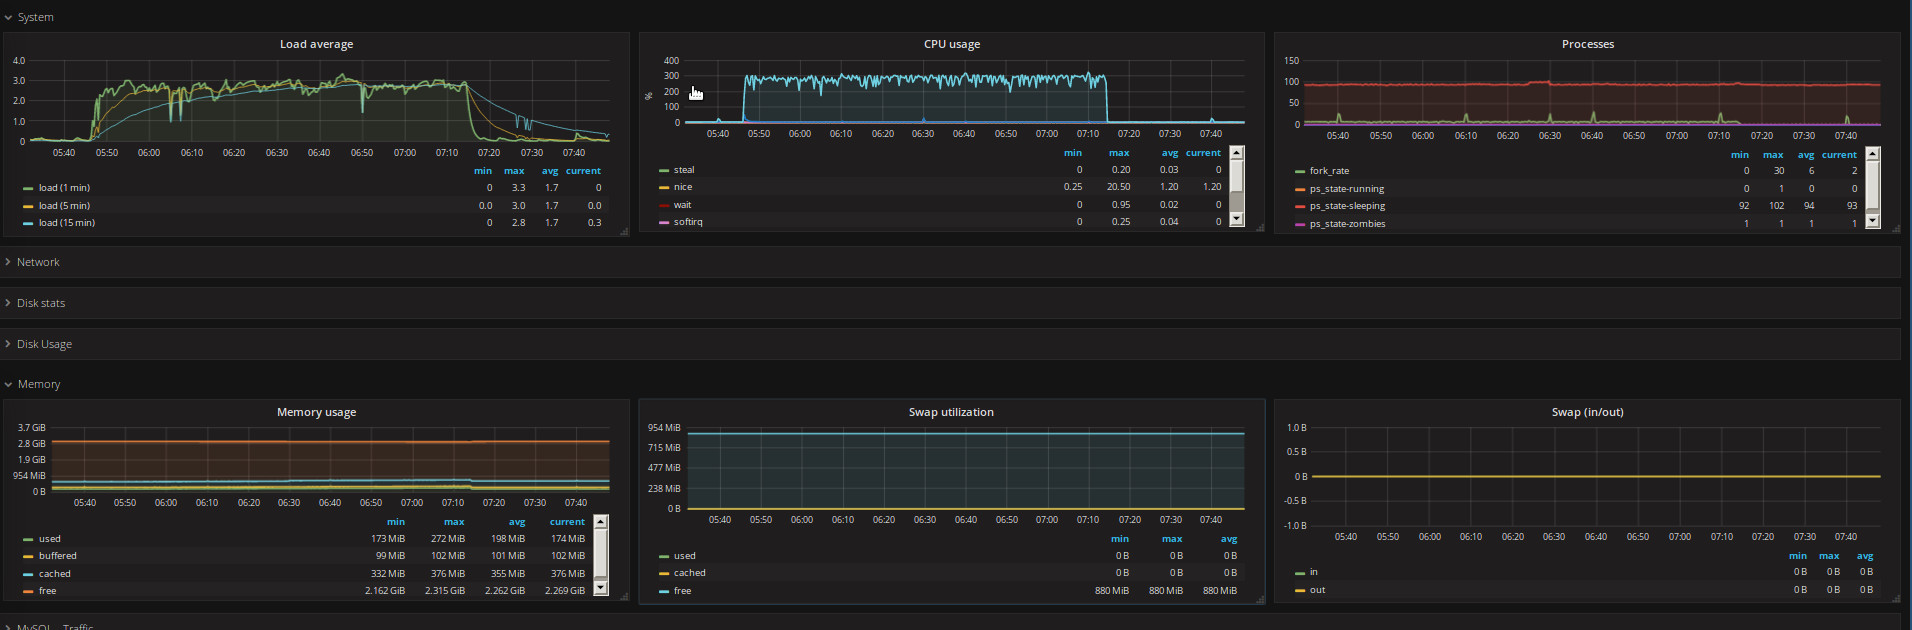Click up arrow in CPU usage legend scrollbar
This screenshot has width=1912, height=630.
click(1237, 153)
